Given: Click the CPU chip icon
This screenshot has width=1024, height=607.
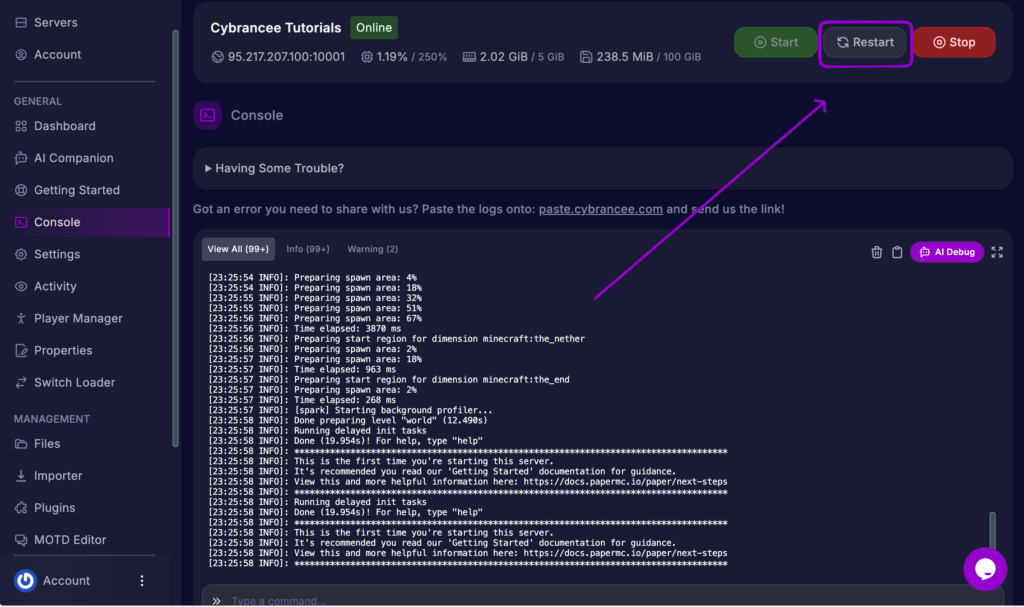Looking at the screenshot, I should click(x=367, y=57).
